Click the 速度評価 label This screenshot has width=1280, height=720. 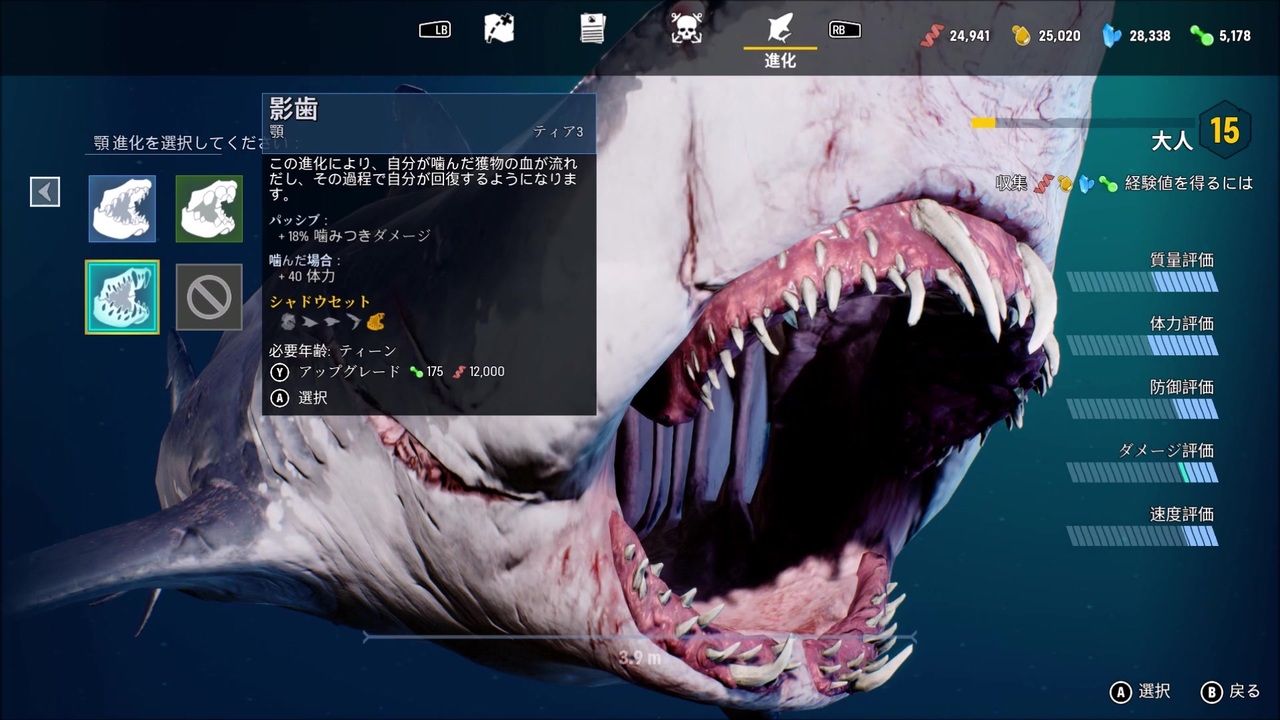(x=1182, y=514)
